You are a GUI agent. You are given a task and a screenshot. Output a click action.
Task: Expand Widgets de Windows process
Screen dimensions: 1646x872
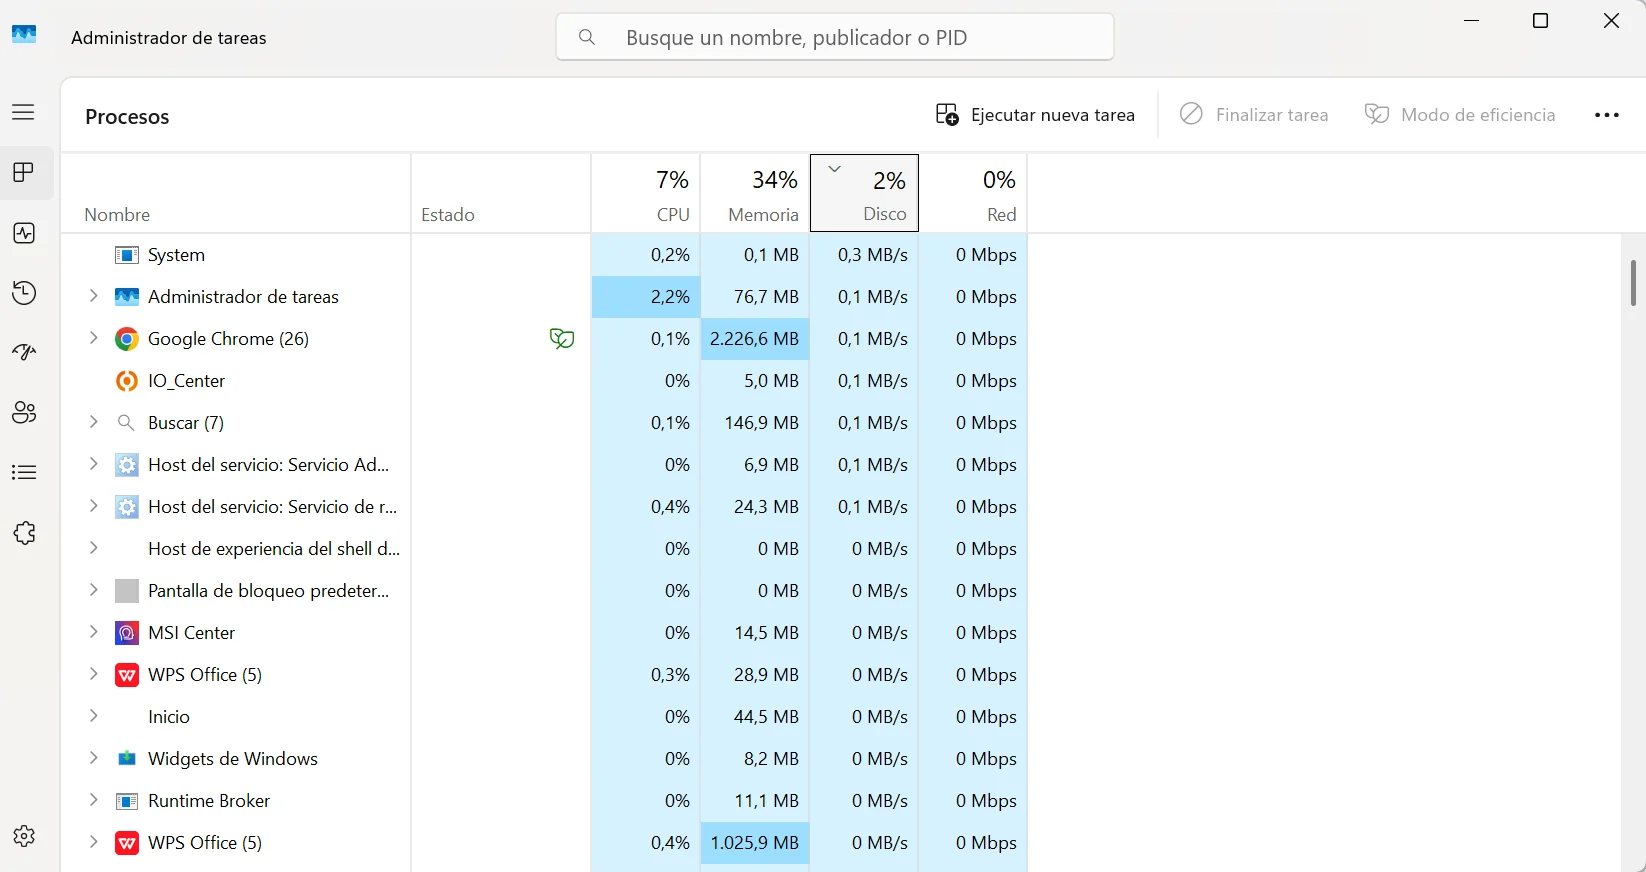[93, 758]
